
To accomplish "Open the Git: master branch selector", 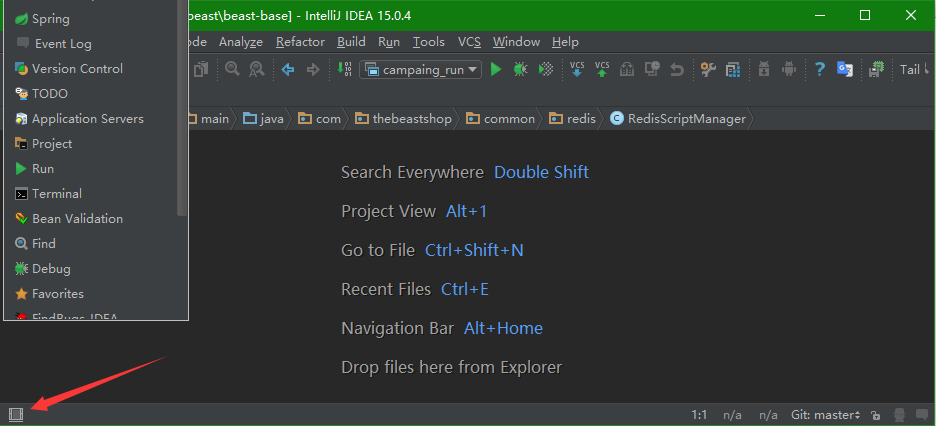I will point(826,415).
